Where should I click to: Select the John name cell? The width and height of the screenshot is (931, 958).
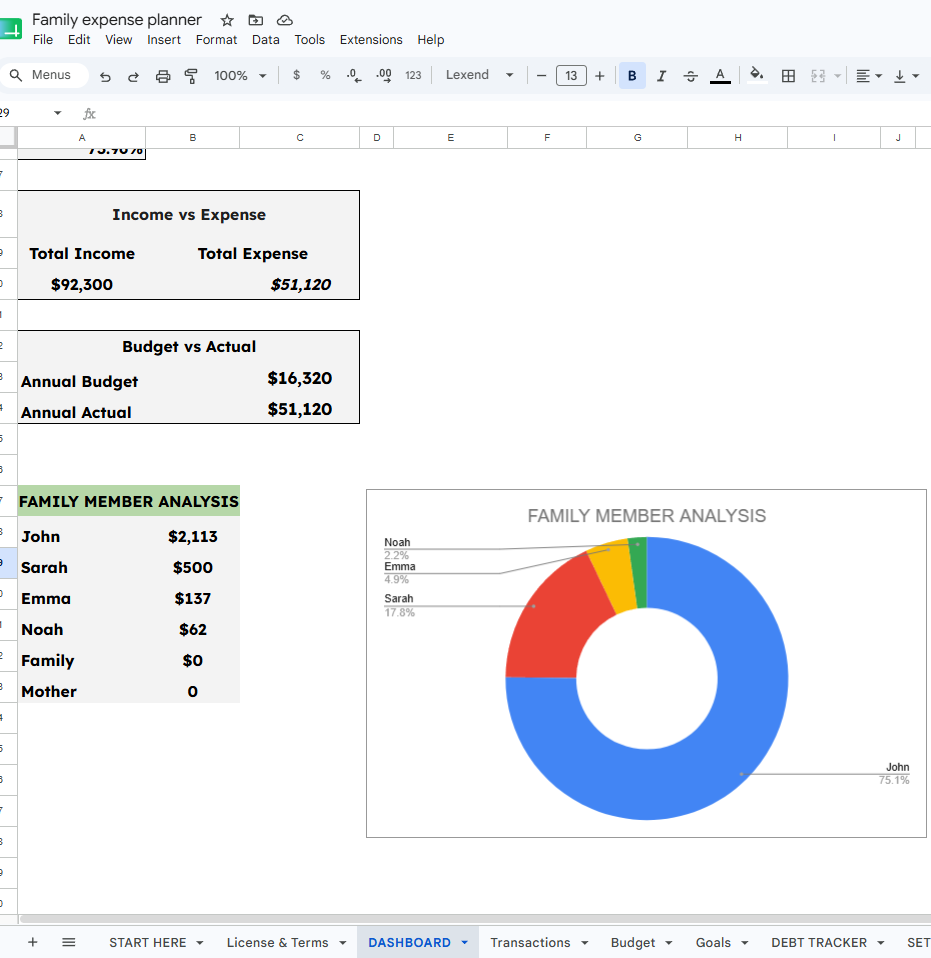pos(82,536)
